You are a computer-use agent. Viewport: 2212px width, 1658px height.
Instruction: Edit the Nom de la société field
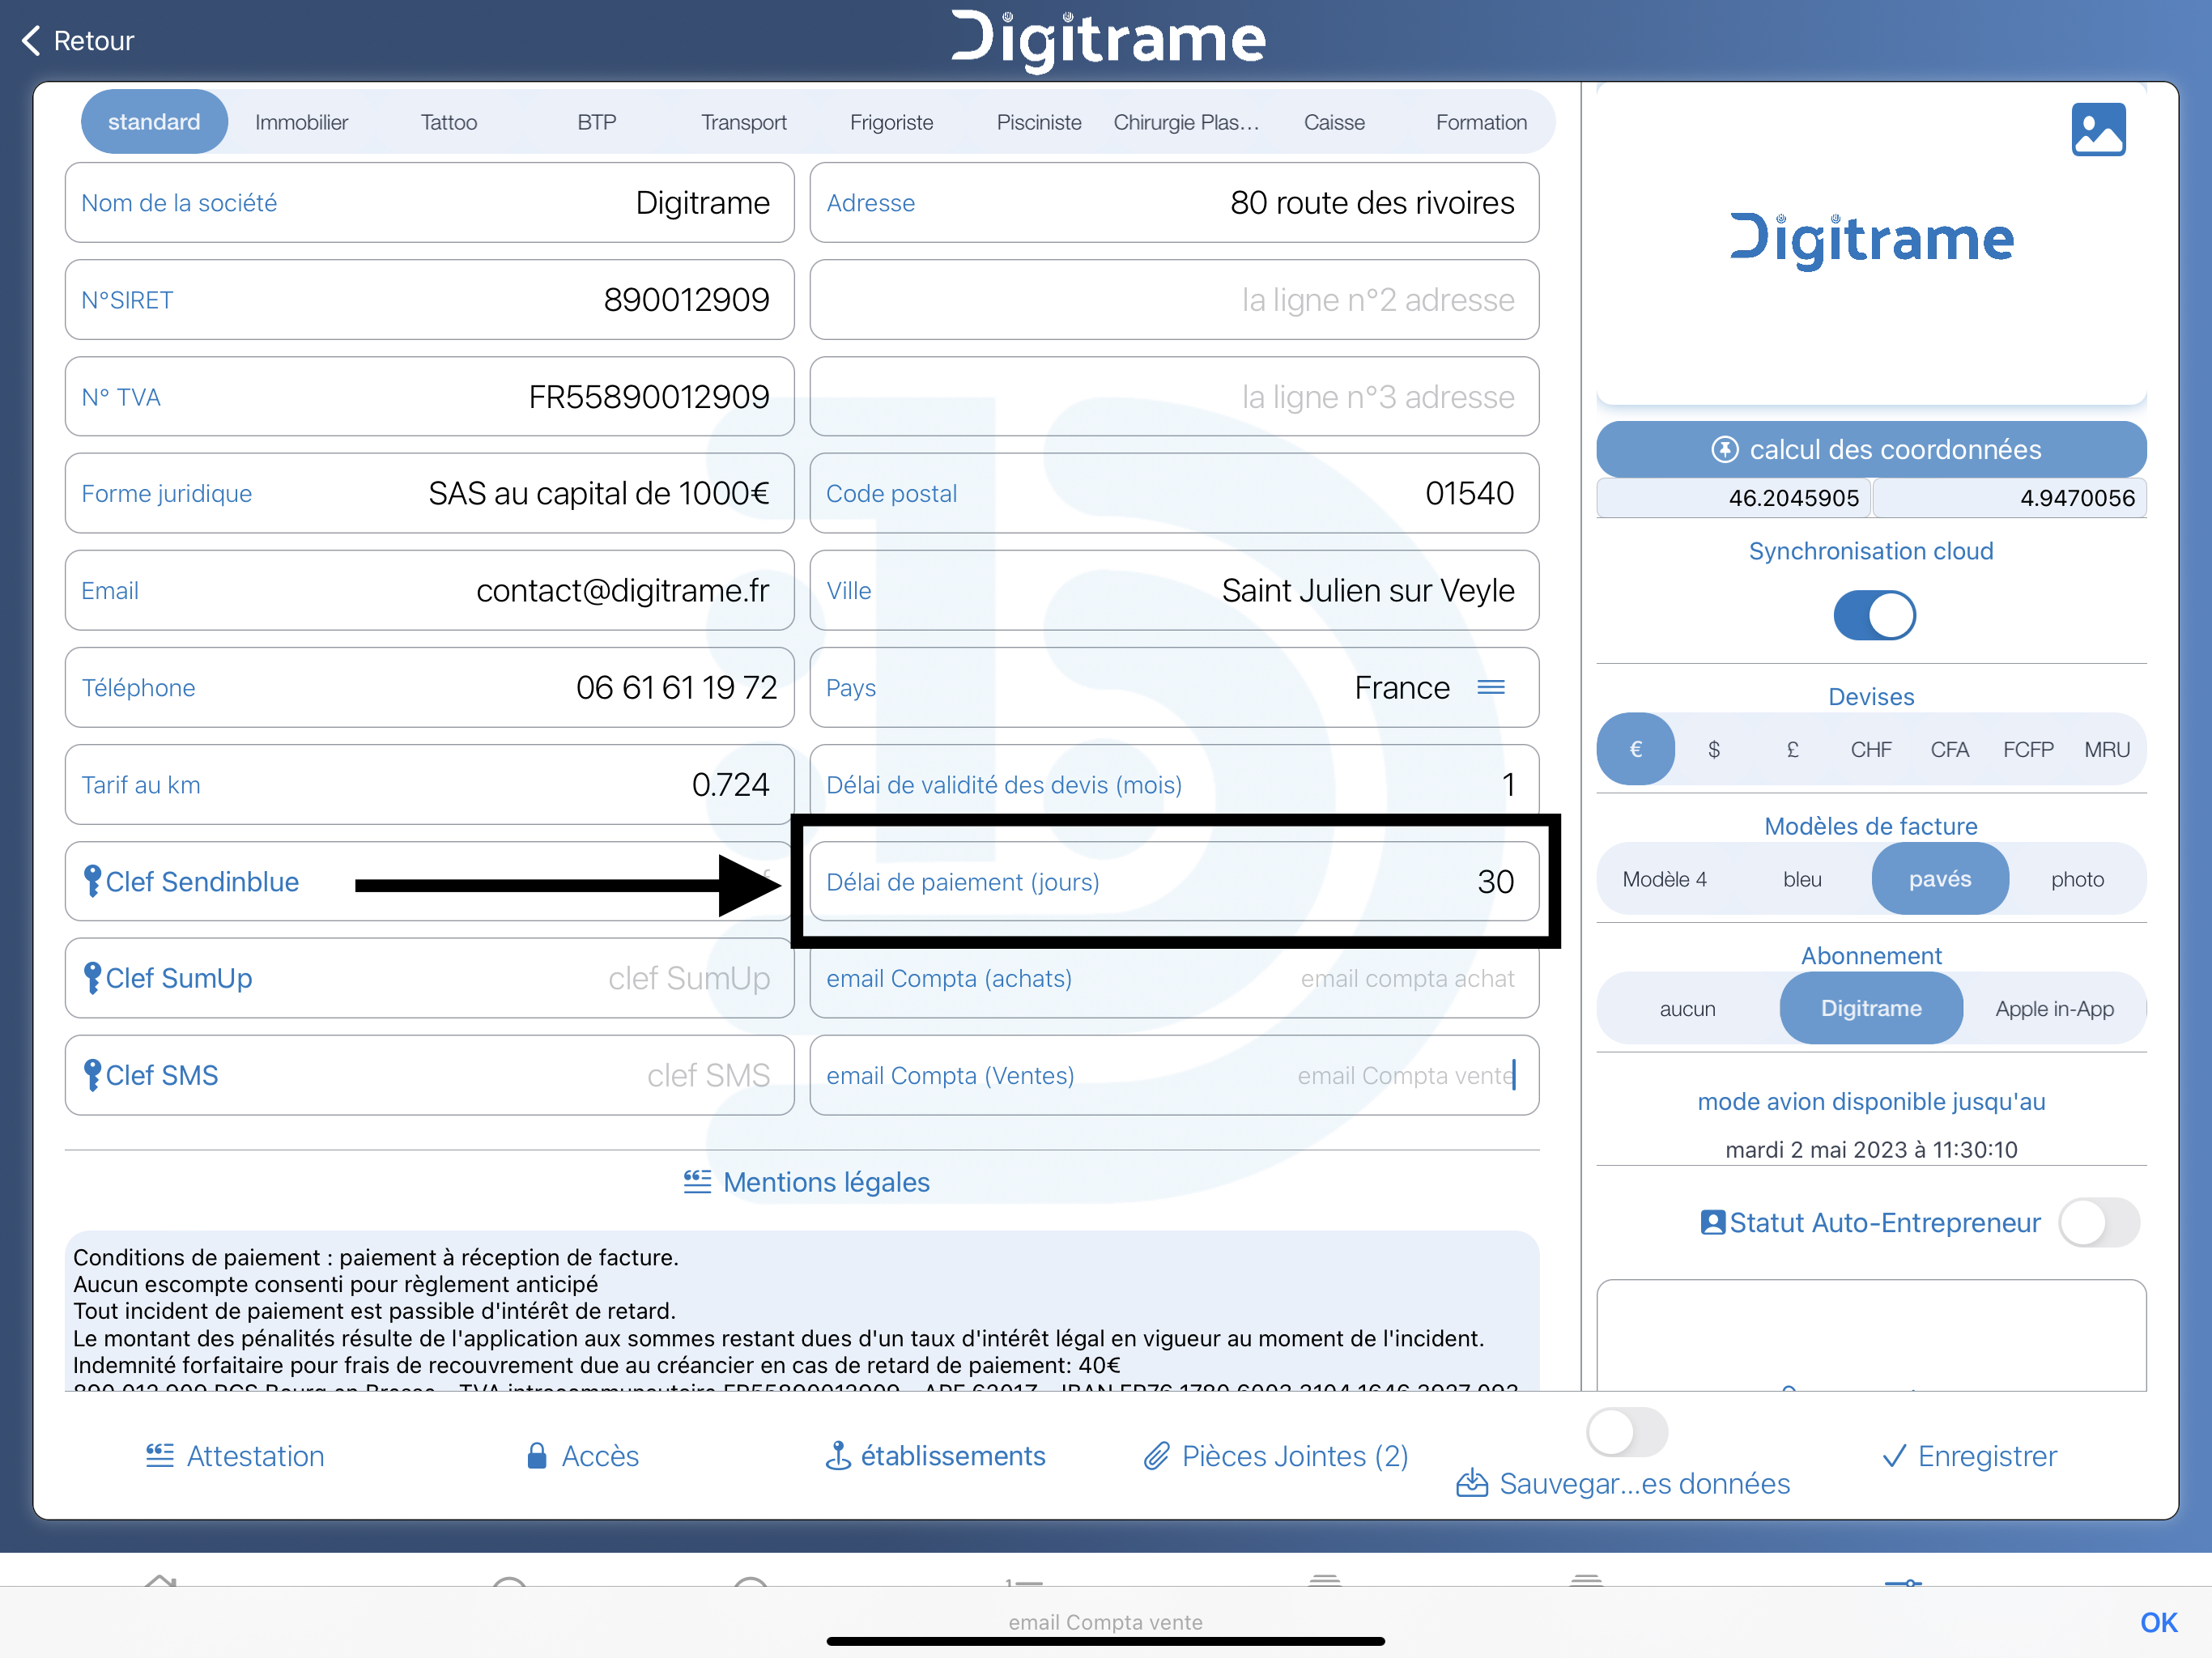click(x=430, y=203)
